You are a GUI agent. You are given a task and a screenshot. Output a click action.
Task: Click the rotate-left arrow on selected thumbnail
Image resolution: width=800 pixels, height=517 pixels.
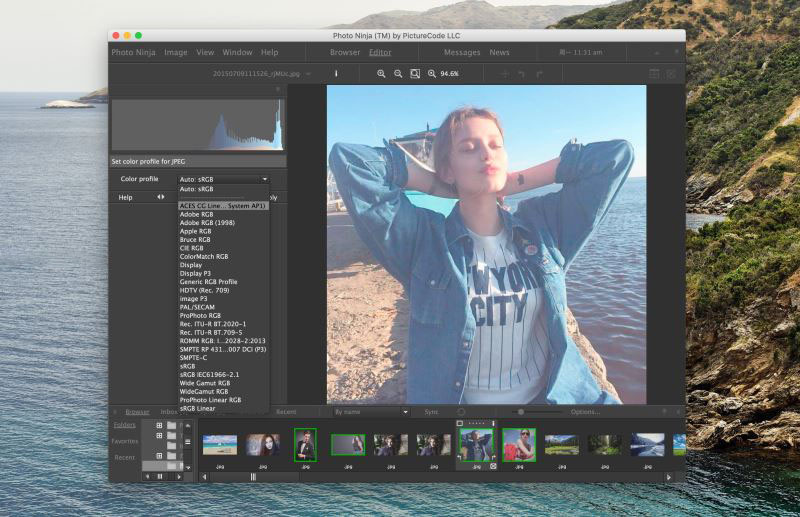tap(459, 457)
